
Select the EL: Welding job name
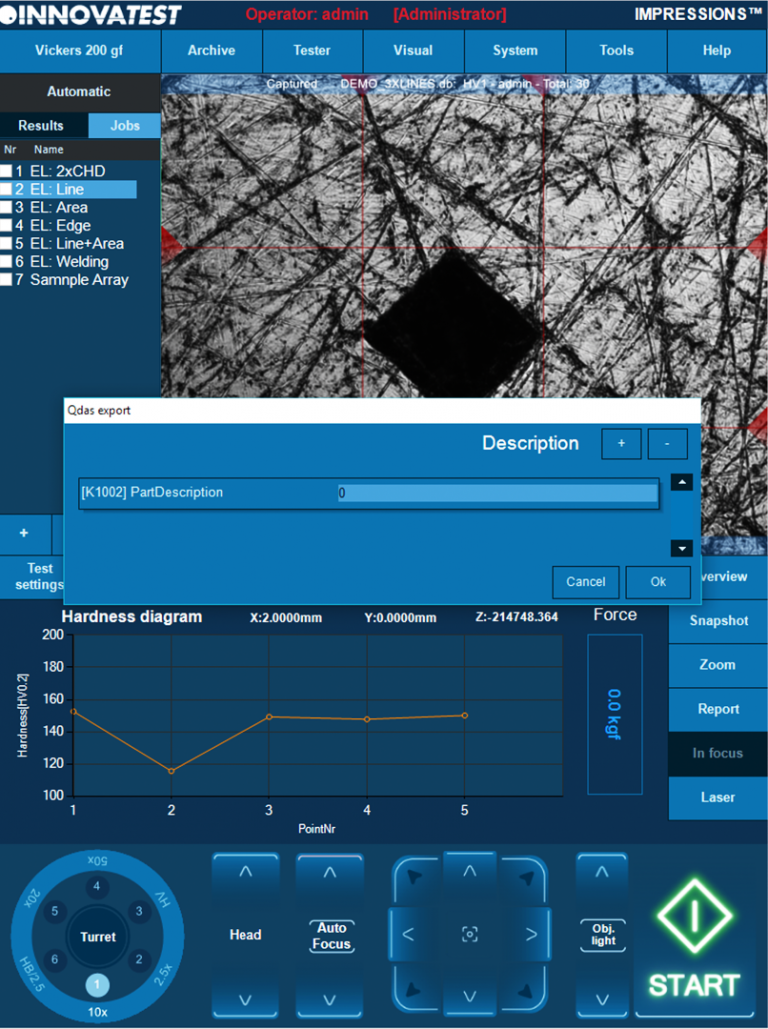pyautogui.click(x=69, y=262)
